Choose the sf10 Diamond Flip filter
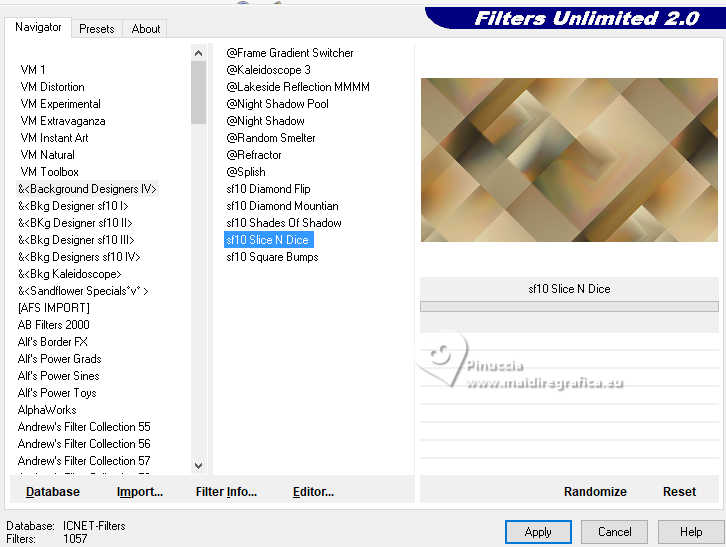Image resolution: width=726 pixels, height=547 pixels. click(x=268, y=189)
